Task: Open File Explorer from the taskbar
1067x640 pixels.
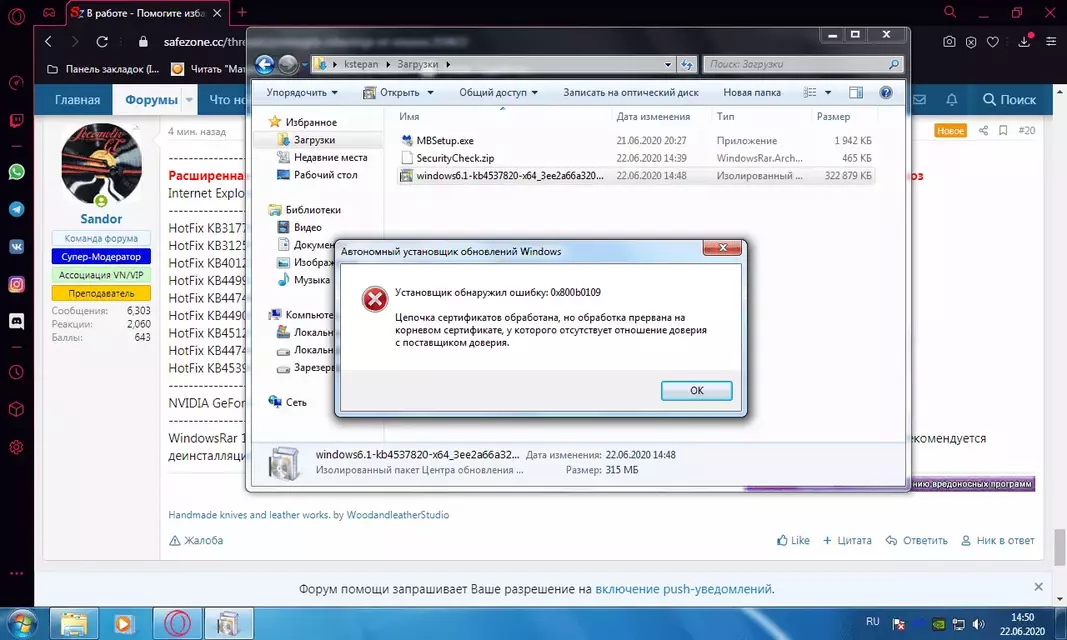Action: click(x=73, y=624)
